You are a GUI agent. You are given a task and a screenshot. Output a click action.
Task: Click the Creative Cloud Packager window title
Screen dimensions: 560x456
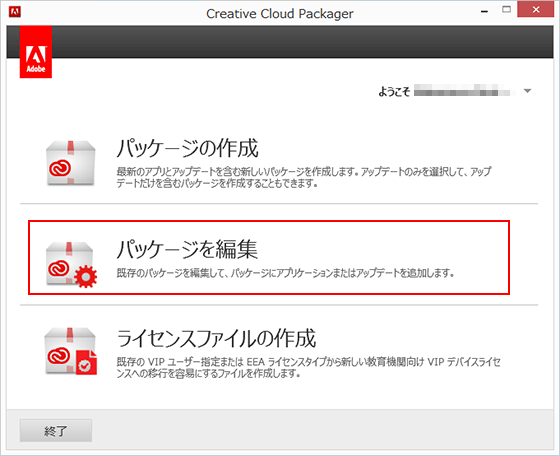(280, 14)
